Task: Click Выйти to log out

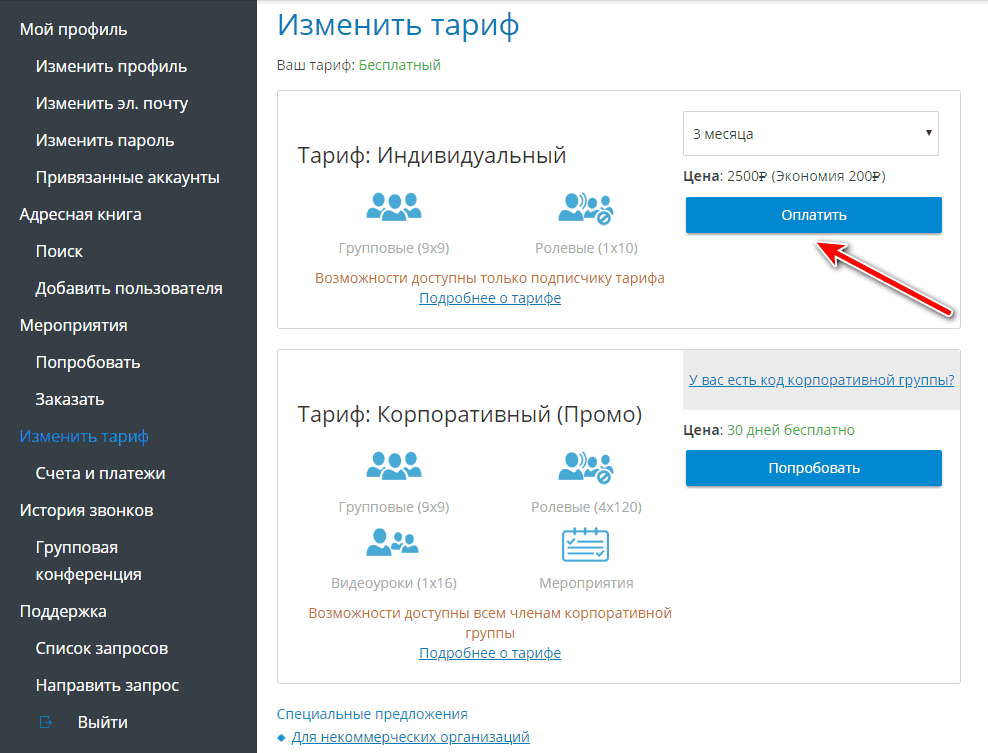Action: [103, 722]
